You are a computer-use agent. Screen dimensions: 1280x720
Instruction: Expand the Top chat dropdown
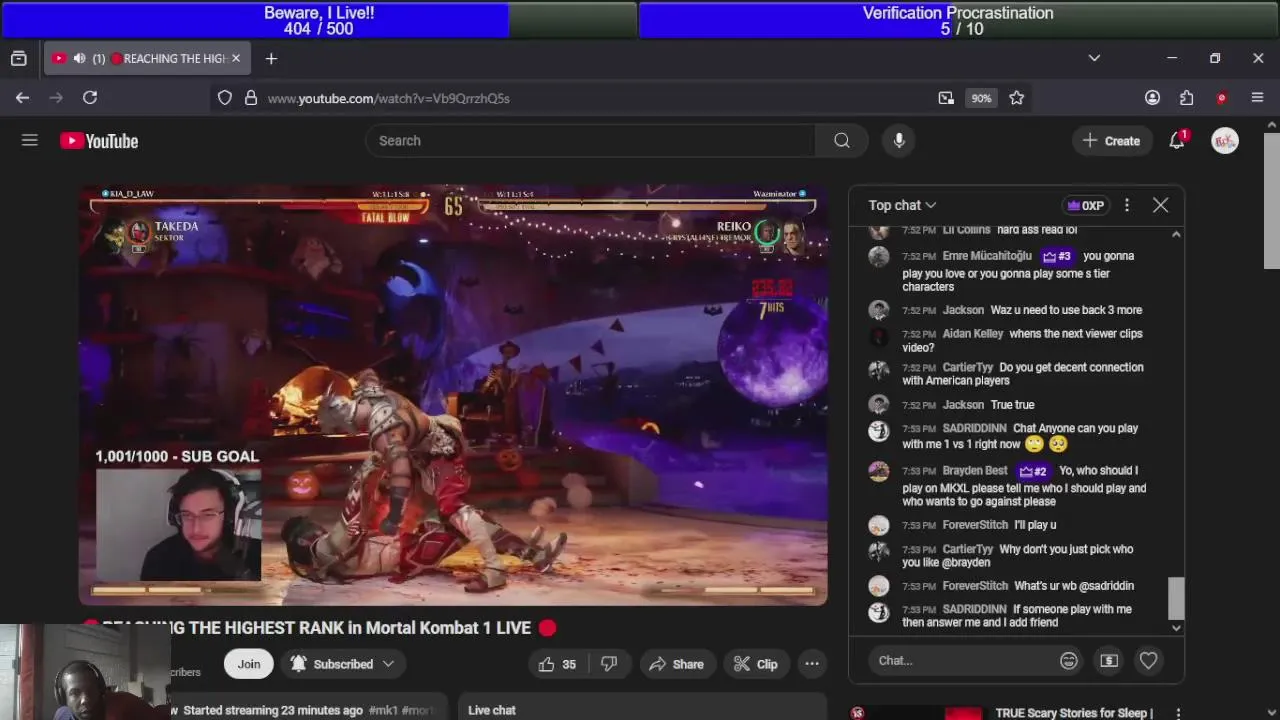coord(902,205)
